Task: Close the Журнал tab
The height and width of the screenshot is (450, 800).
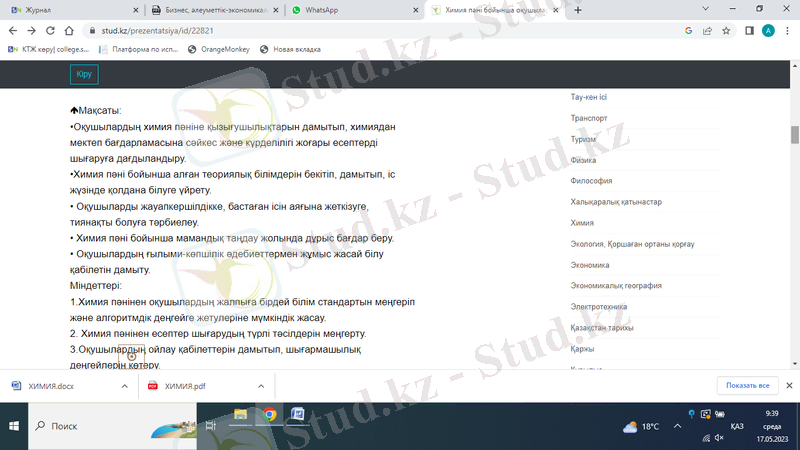Action: (x=135, y=10)
